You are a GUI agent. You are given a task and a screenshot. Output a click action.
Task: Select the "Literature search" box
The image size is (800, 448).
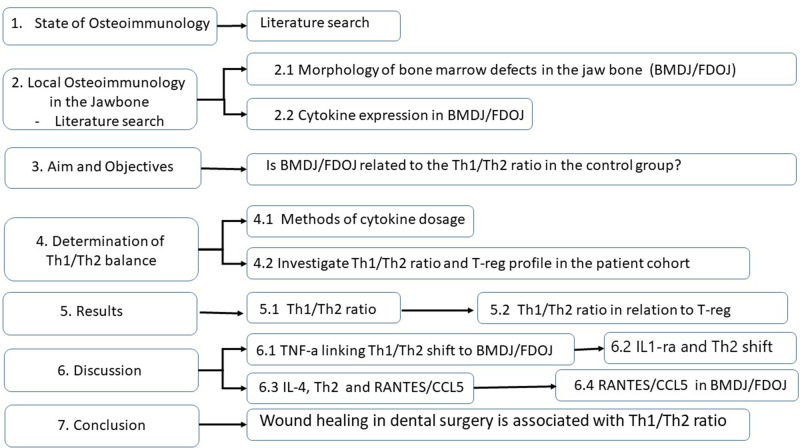click(x=323, y=25)
